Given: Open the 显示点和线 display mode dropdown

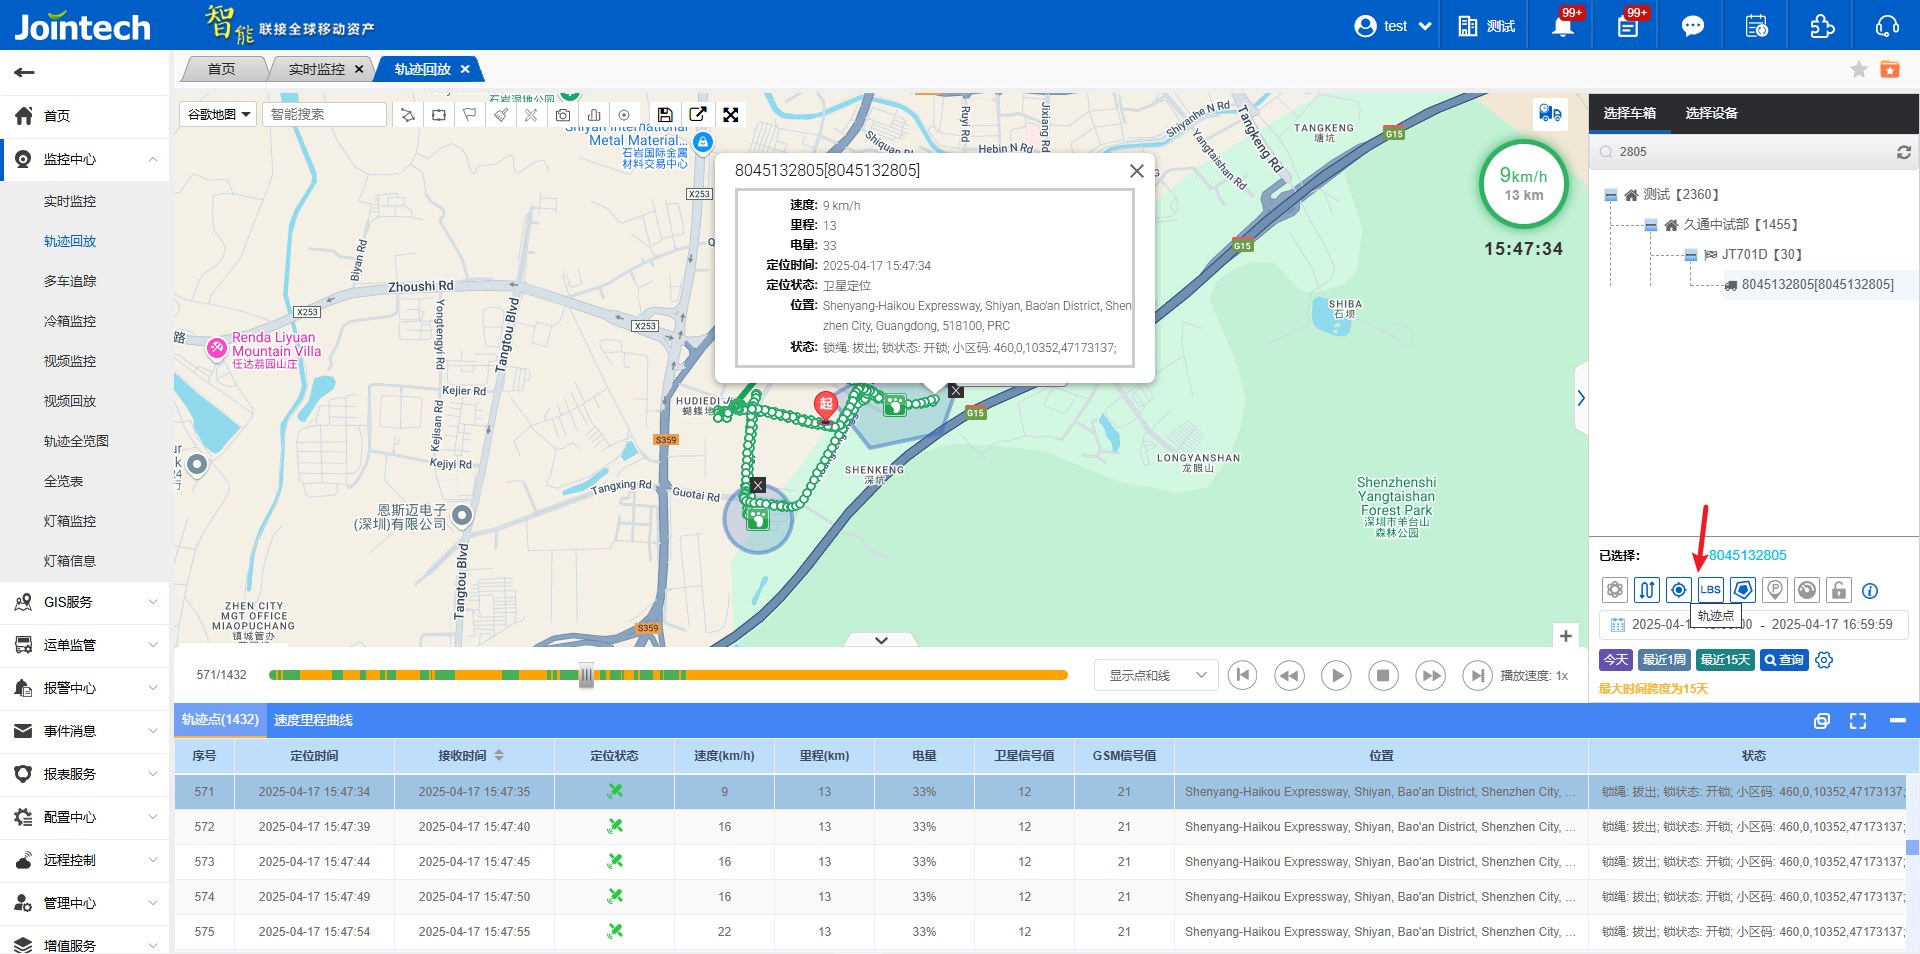Looking at the screenshot, I should click(x=1156, y=676).
